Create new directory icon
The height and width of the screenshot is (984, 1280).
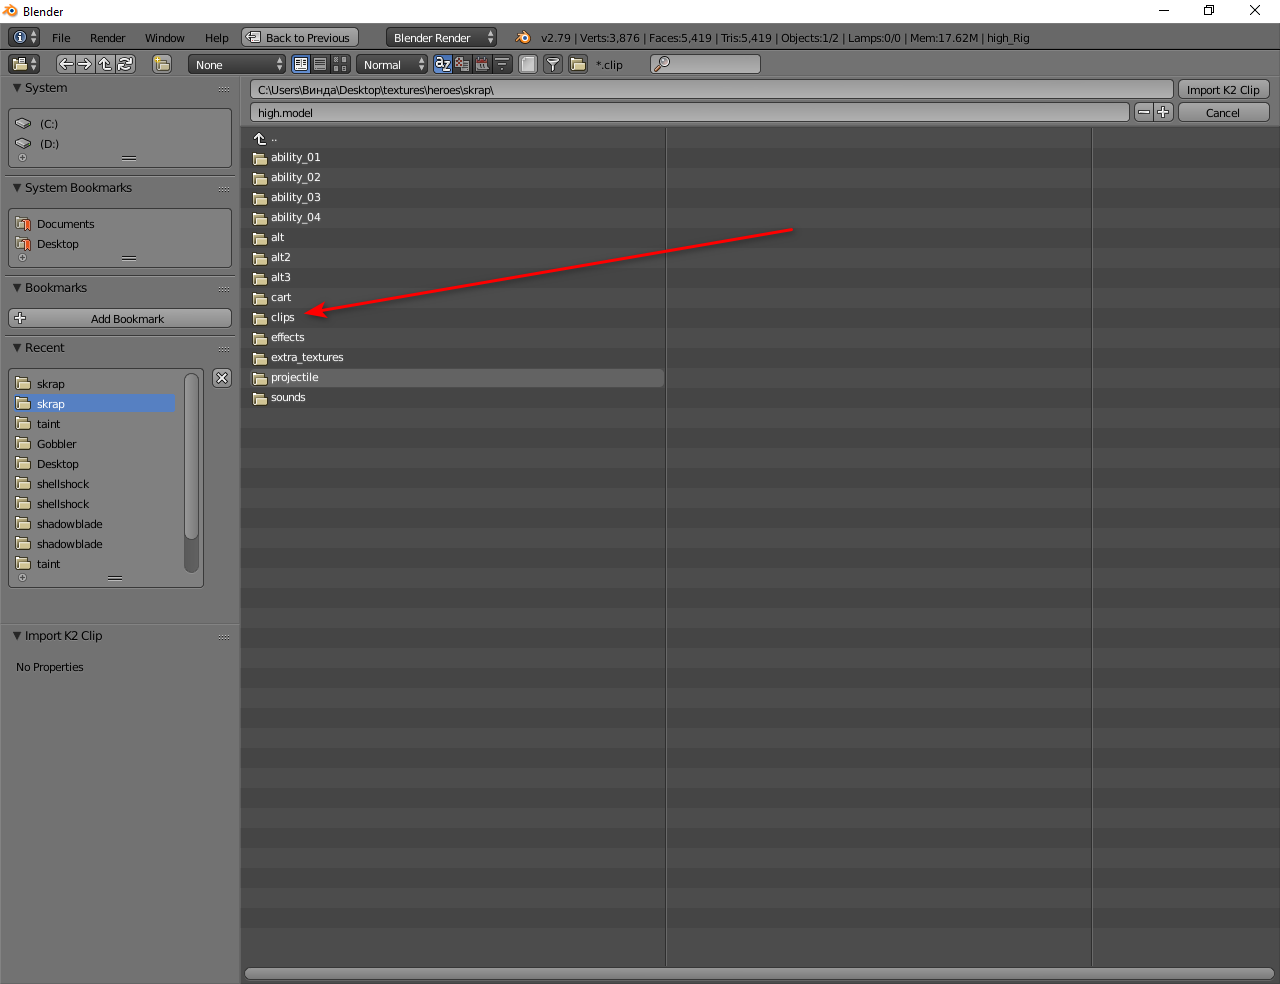point(162,64)
